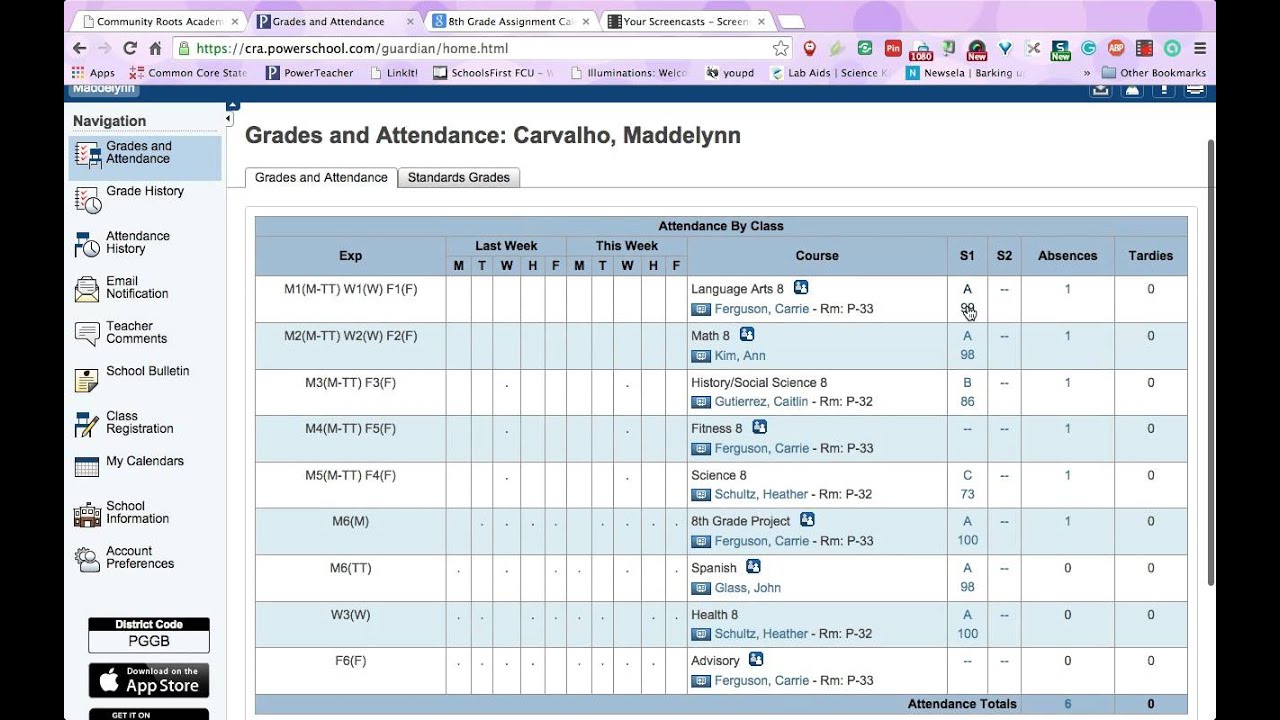This screenshot has width=1280, height=720.
Task: Open Language Arts 8 absences count
Action: click(x=1067, y=289)
